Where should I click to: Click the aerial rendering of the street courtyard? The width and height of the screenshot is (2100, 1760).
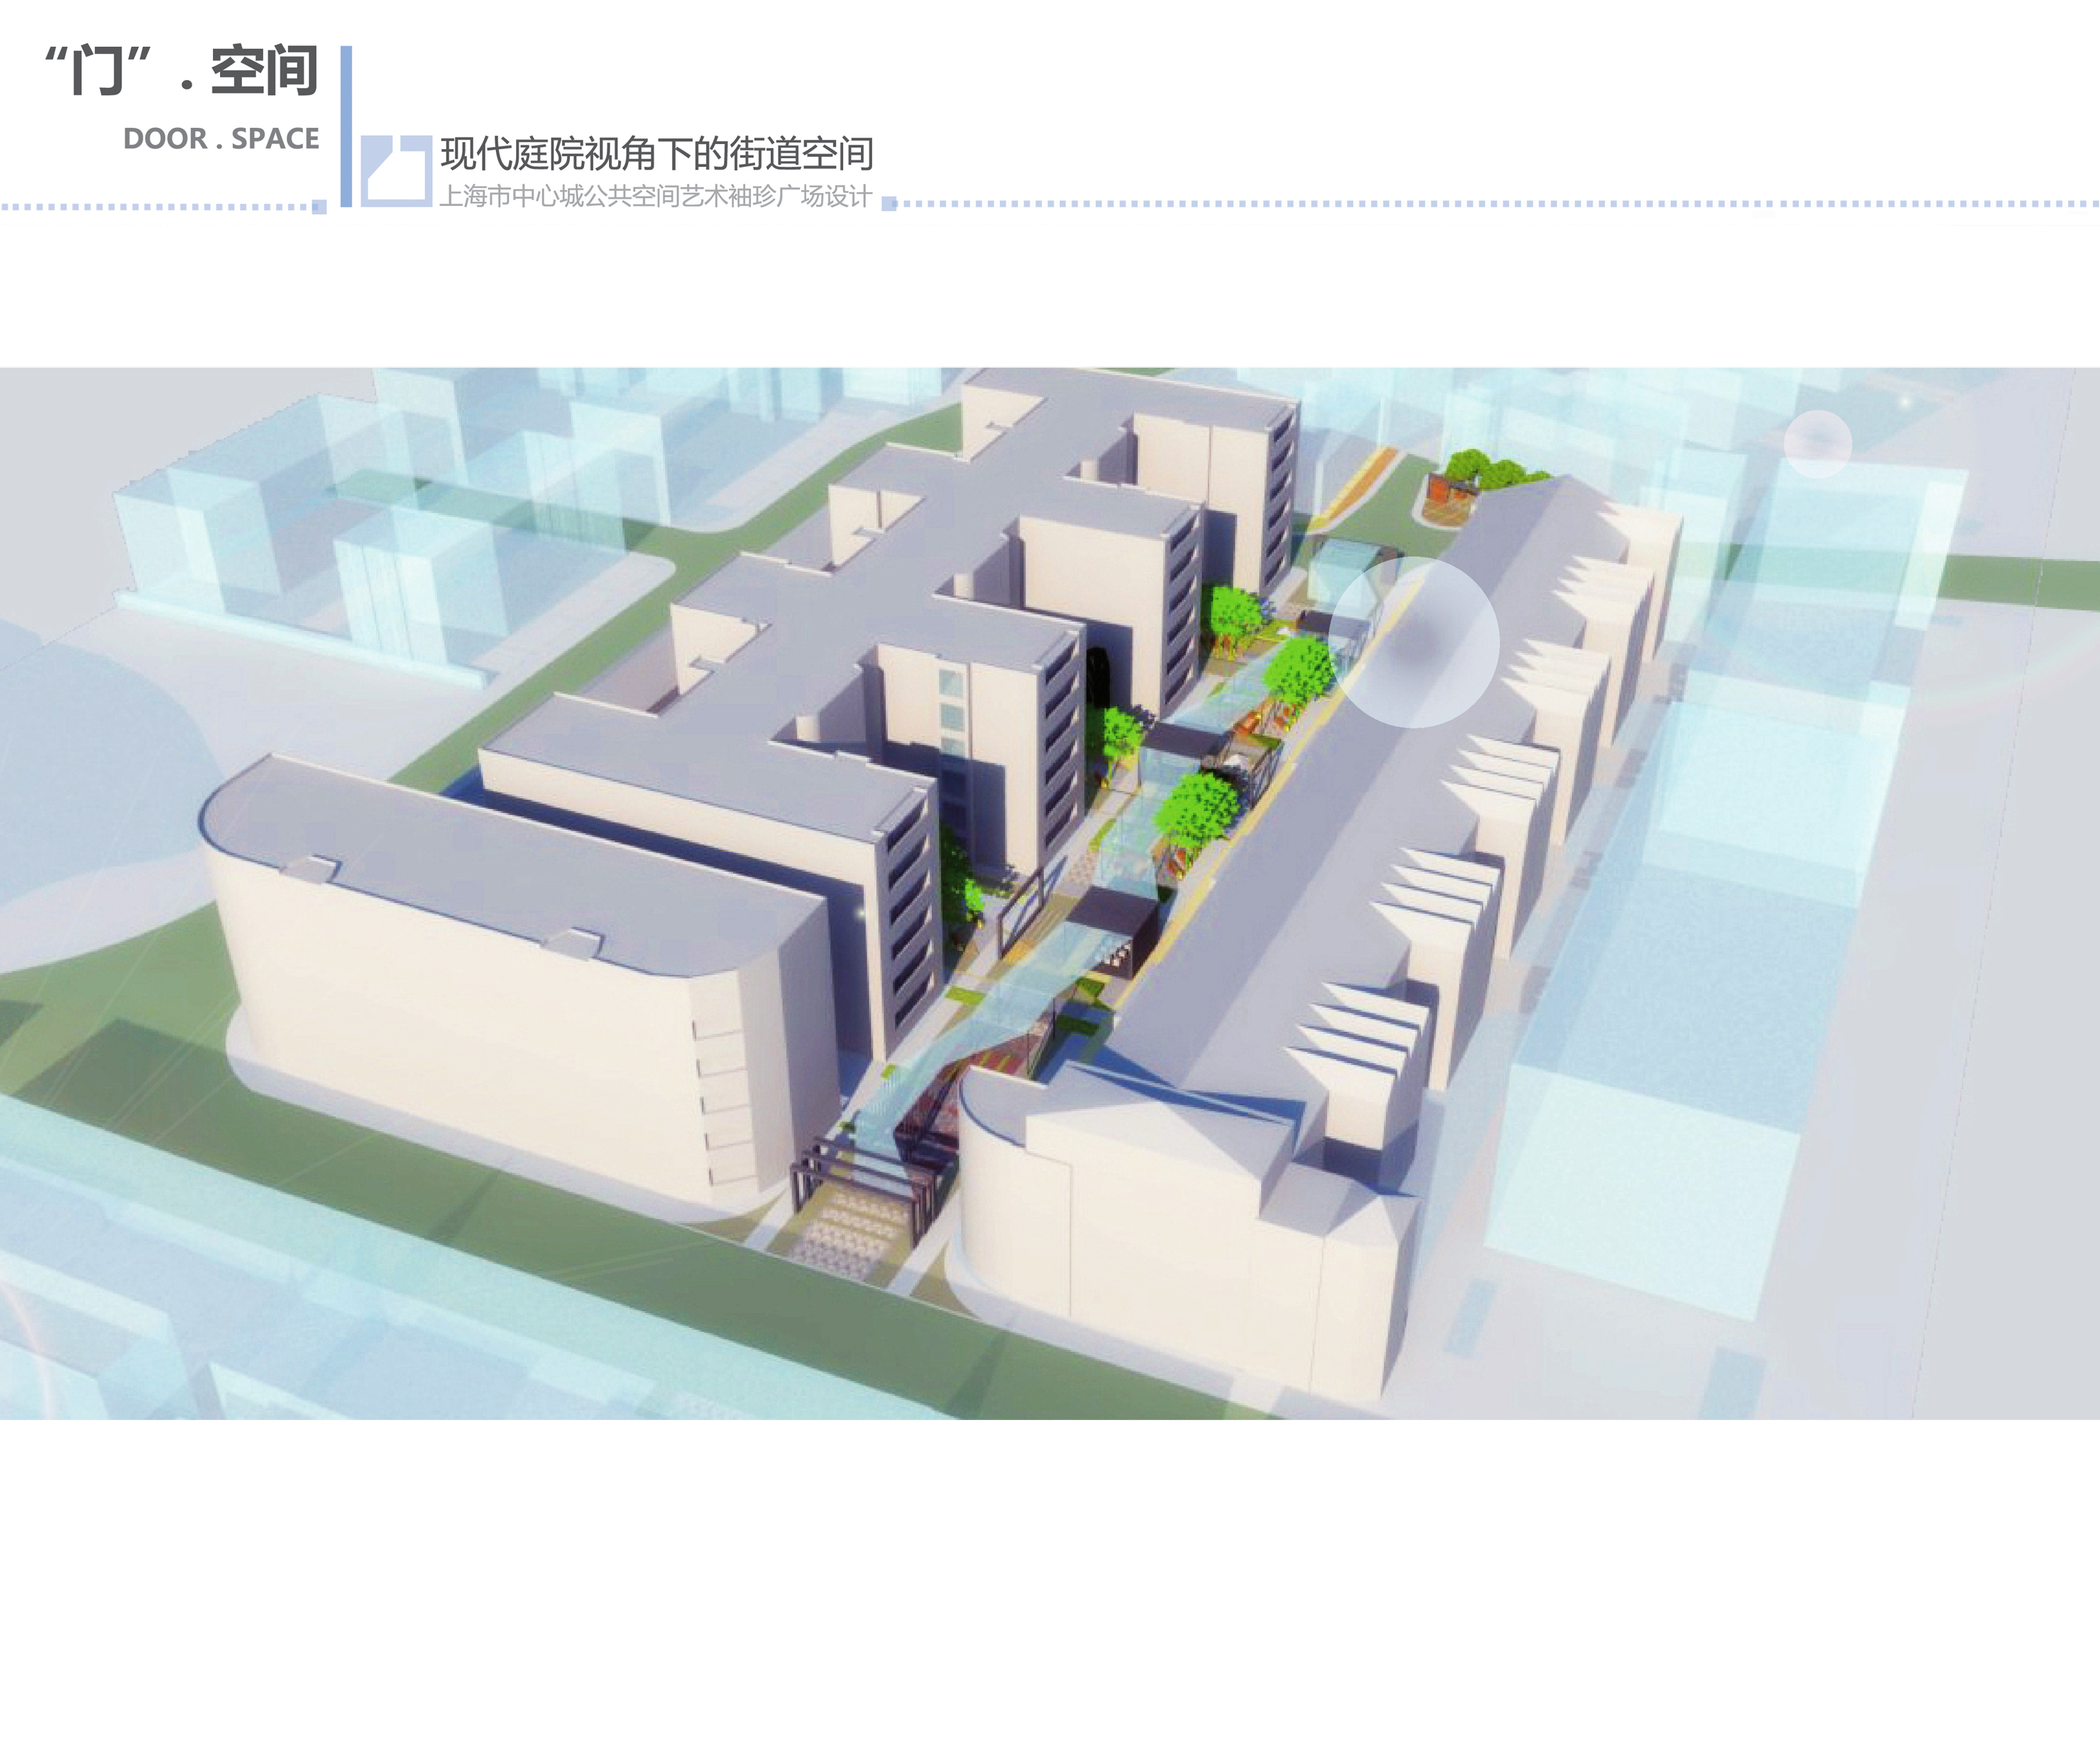[x=1050, y=893]
